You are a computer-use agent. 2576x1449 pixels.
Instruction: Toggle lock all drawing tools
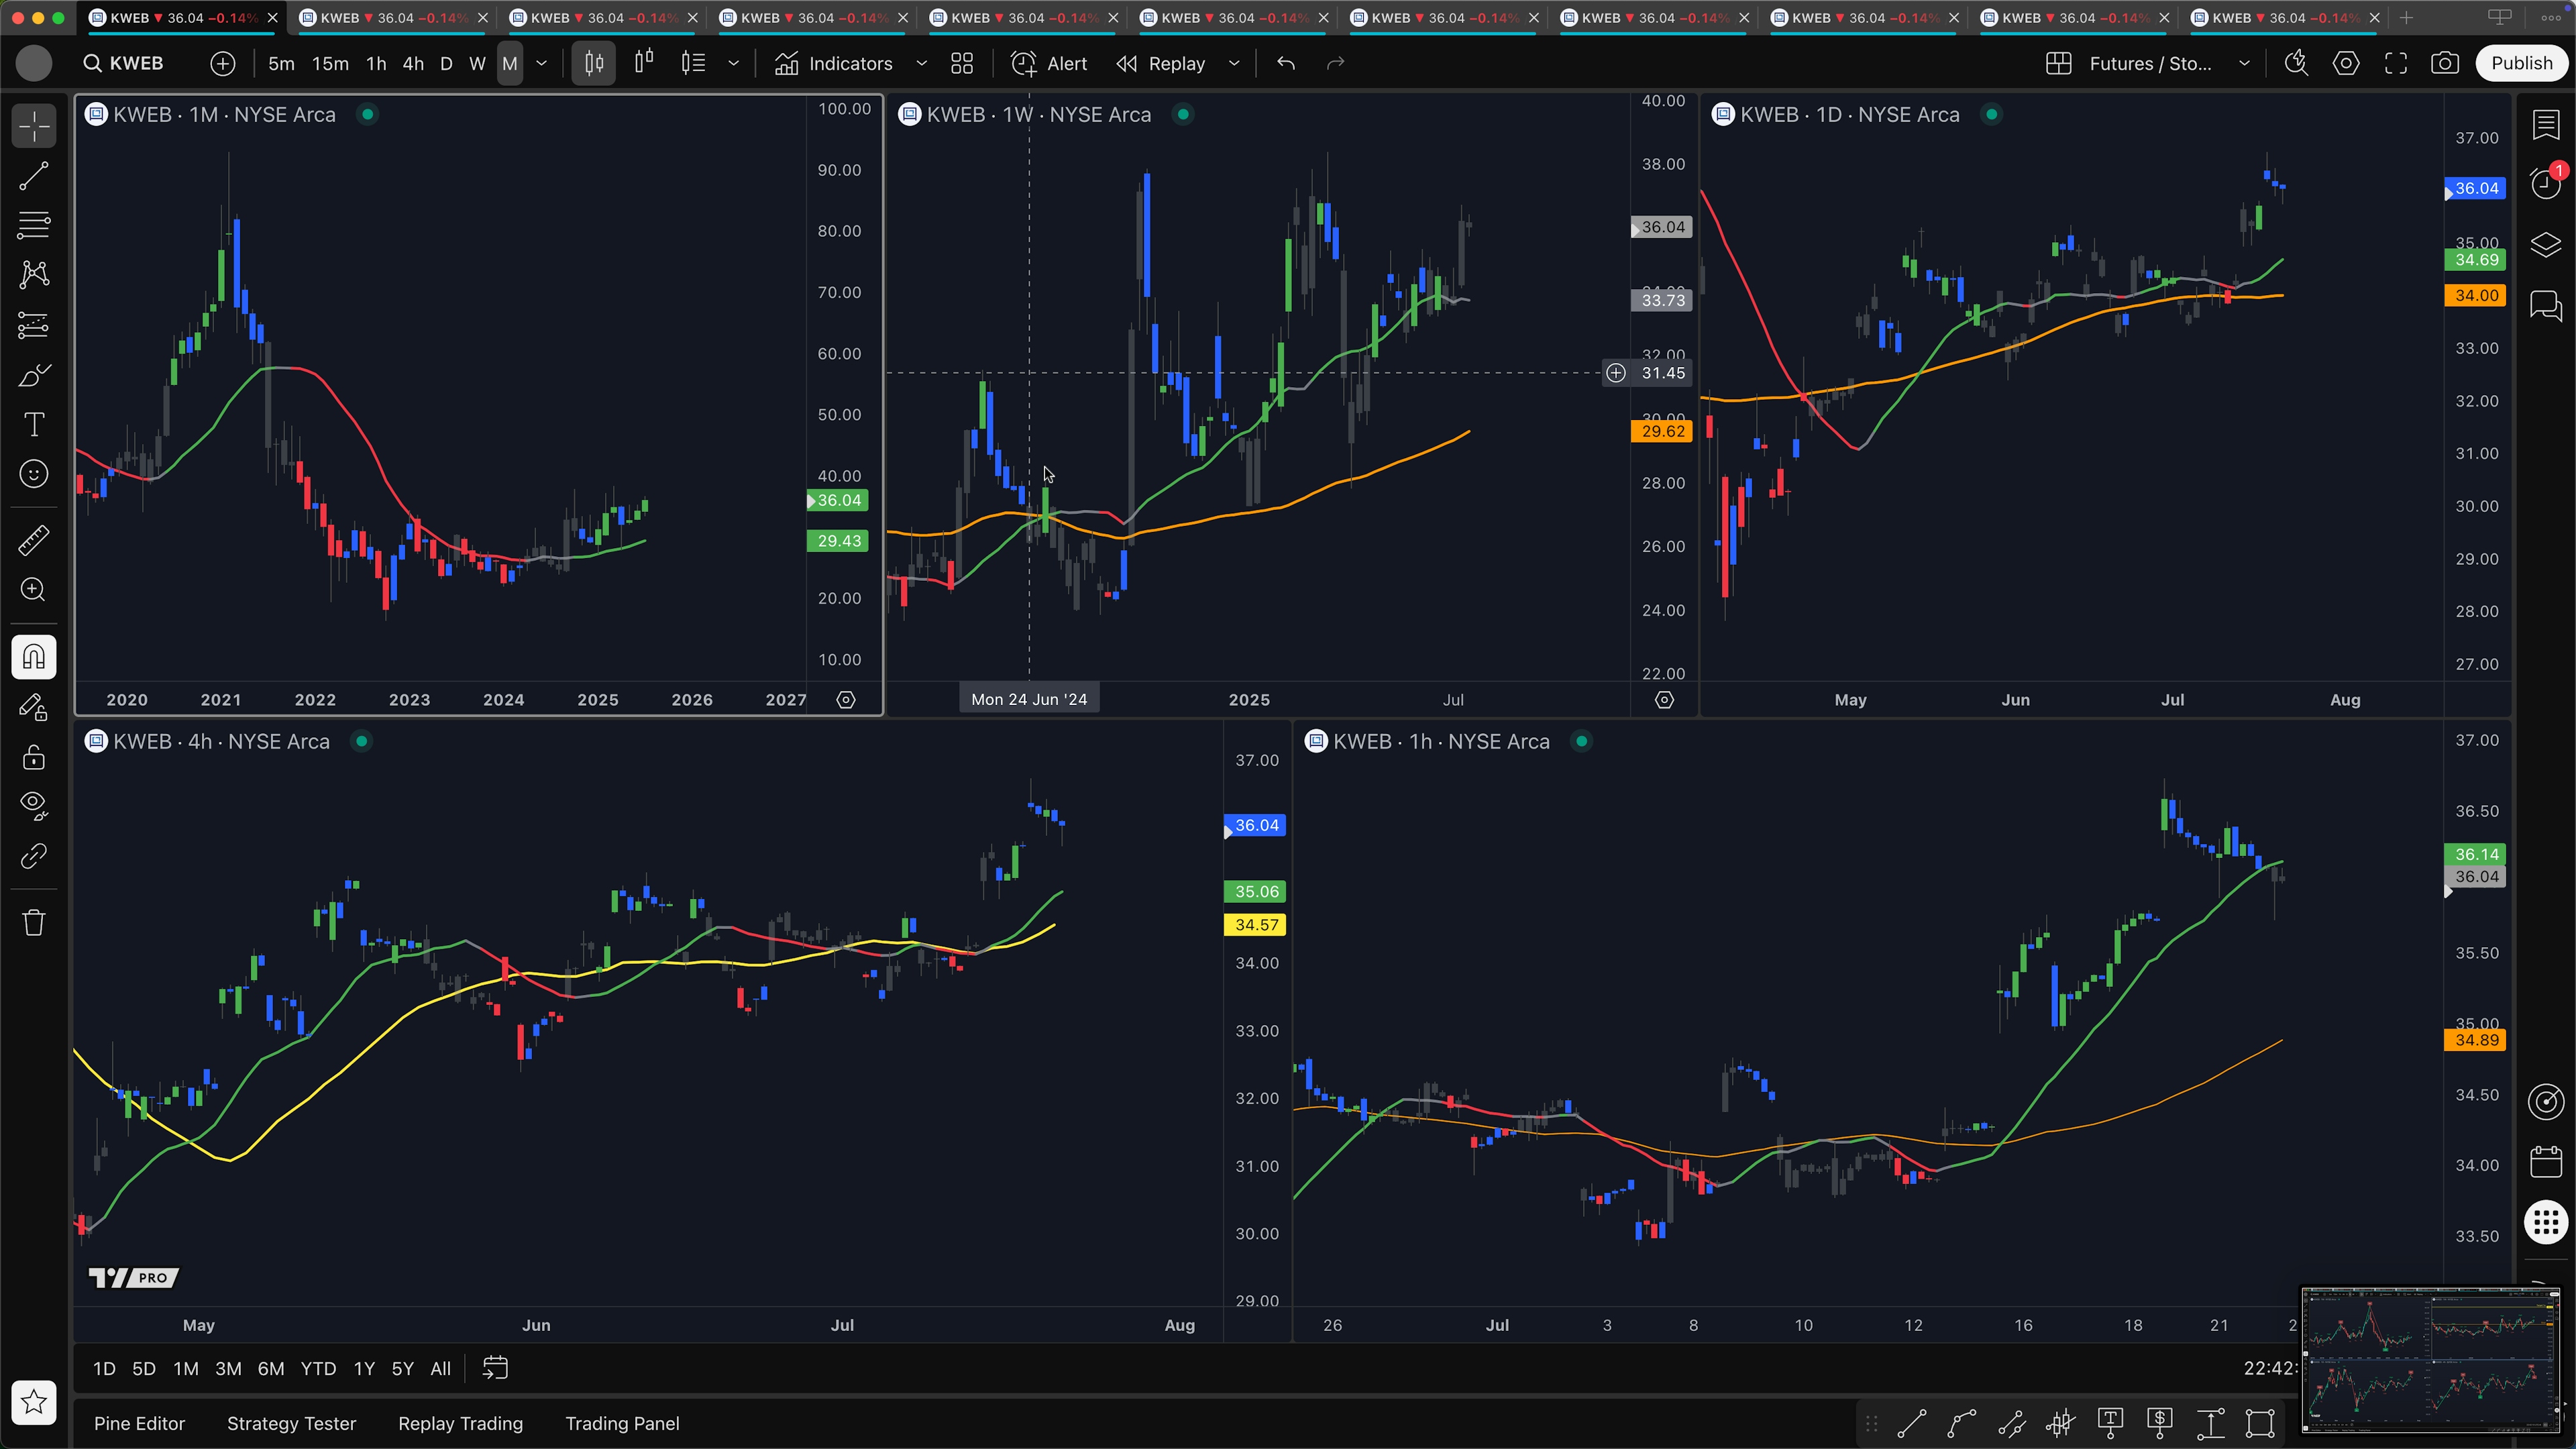[34, 757]
